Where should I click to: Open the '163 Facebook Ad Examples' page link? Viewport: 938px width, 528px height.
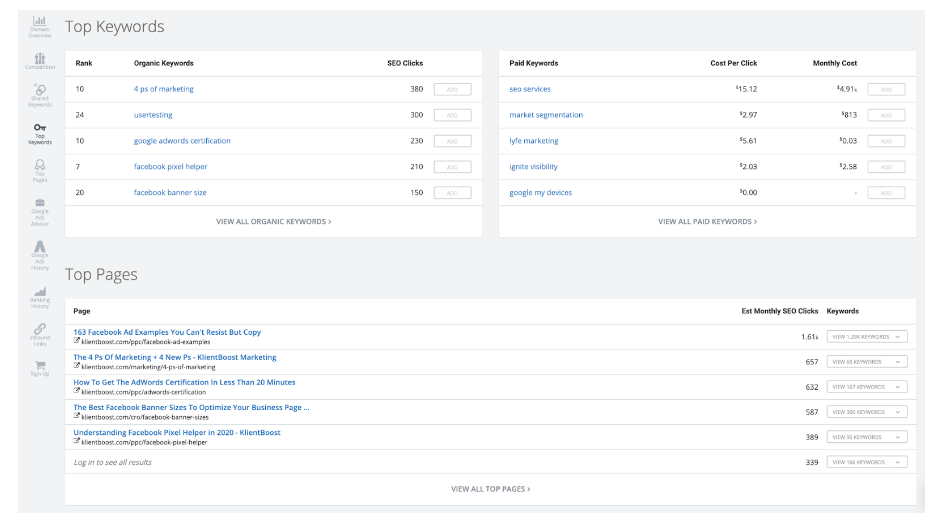(x=167, y=332)
